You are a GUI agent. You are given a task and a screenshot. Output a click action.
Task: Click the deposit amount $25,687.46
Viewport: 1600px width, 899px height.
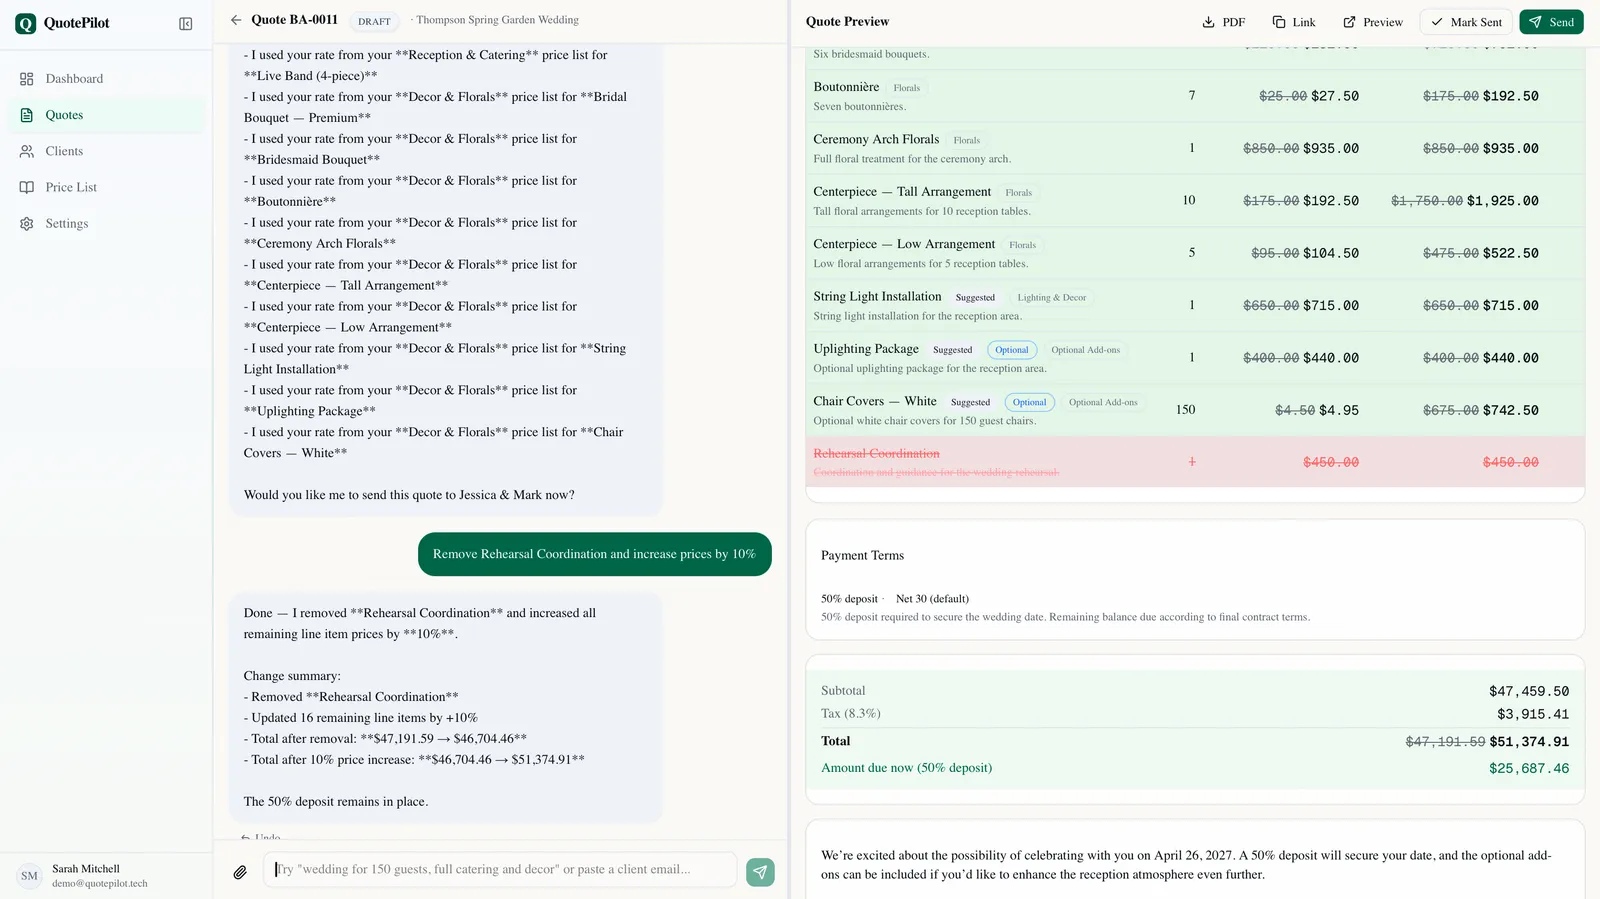click(1529, 769)
